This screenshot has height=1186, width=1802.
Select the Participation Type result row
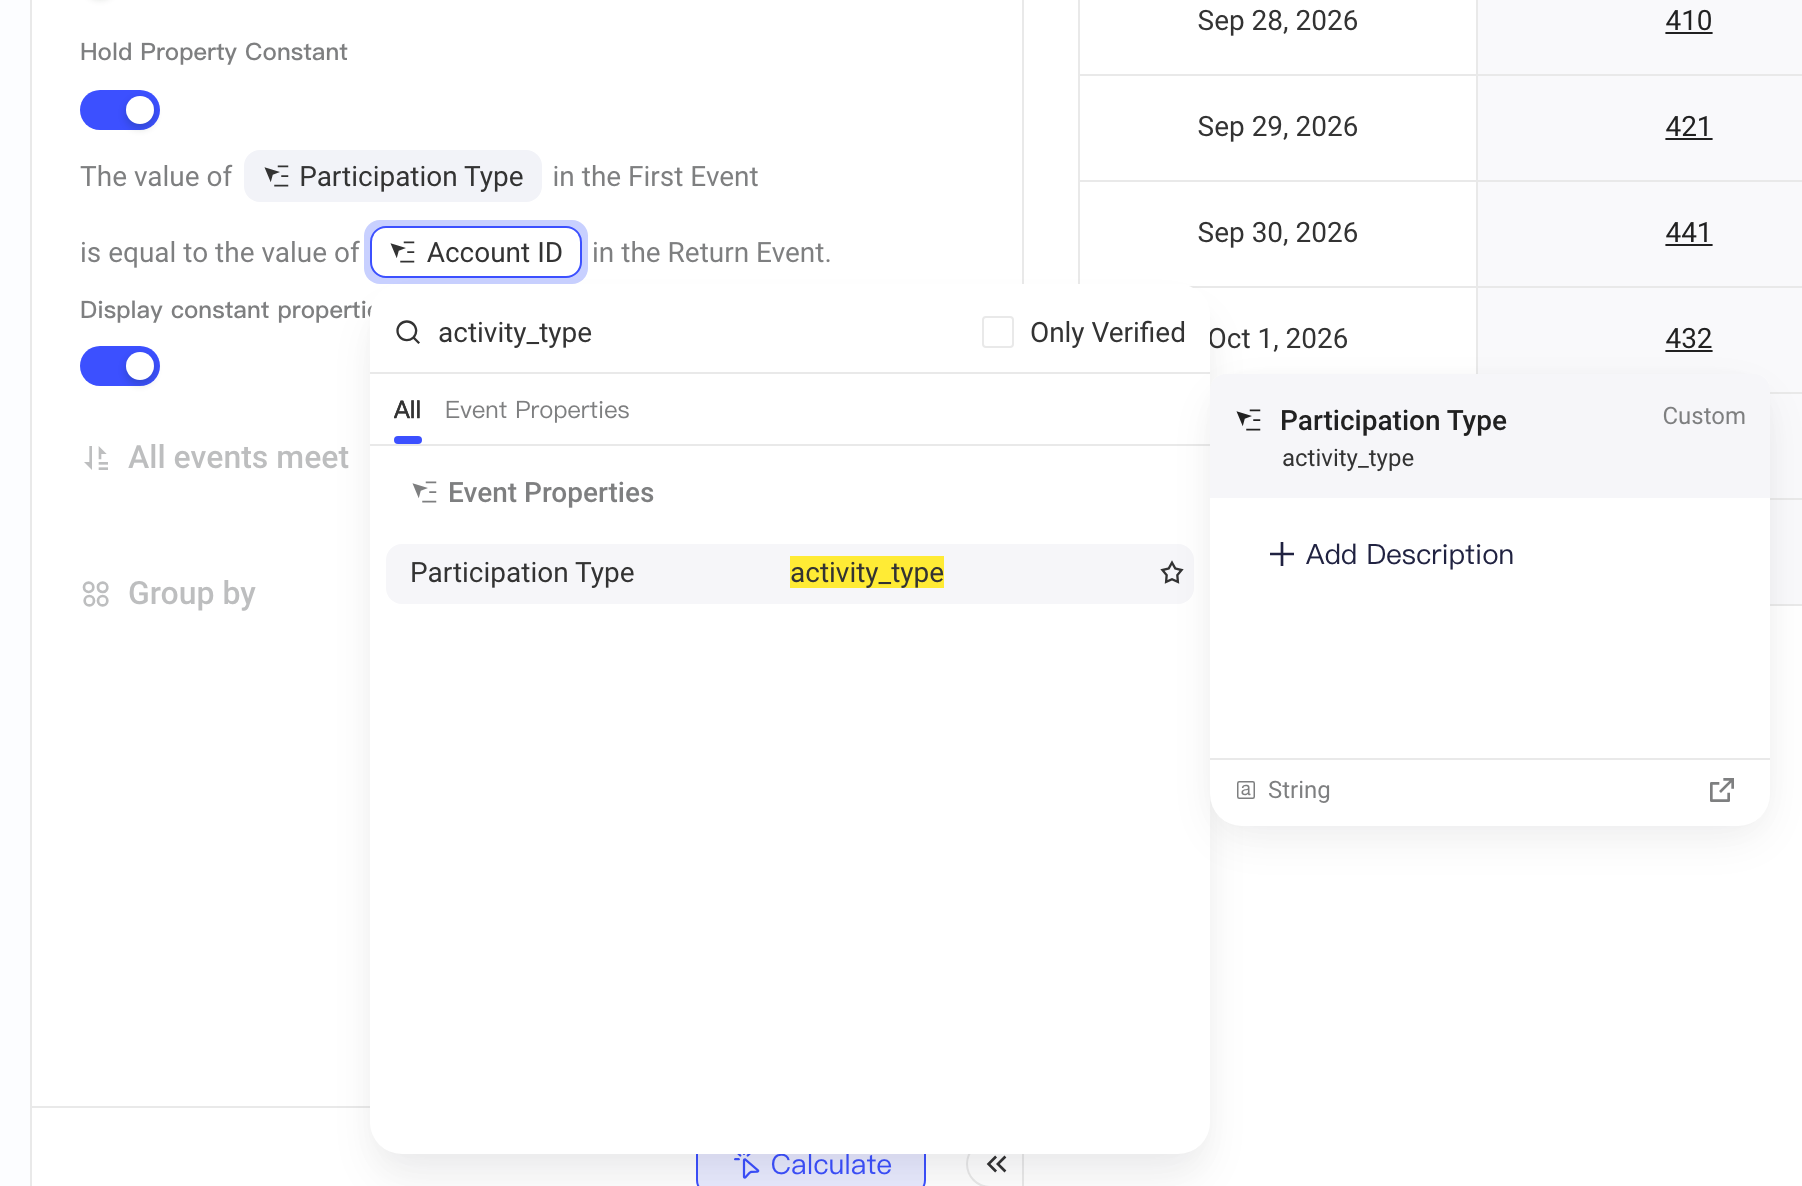tap(790, 573)
